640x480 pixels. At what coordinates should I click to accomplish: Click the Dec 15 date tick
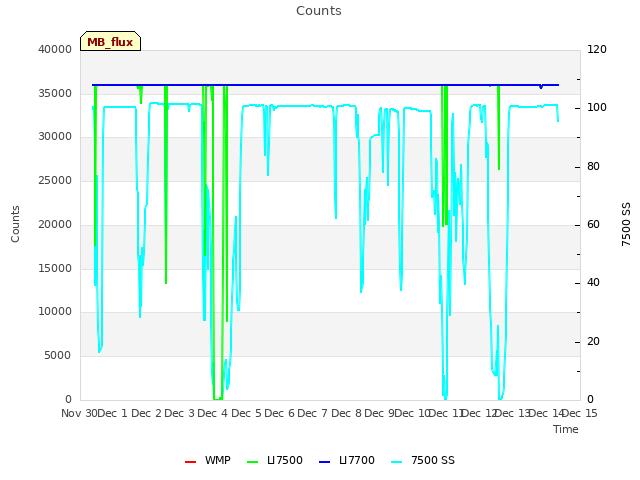click(x=580, y=413)
